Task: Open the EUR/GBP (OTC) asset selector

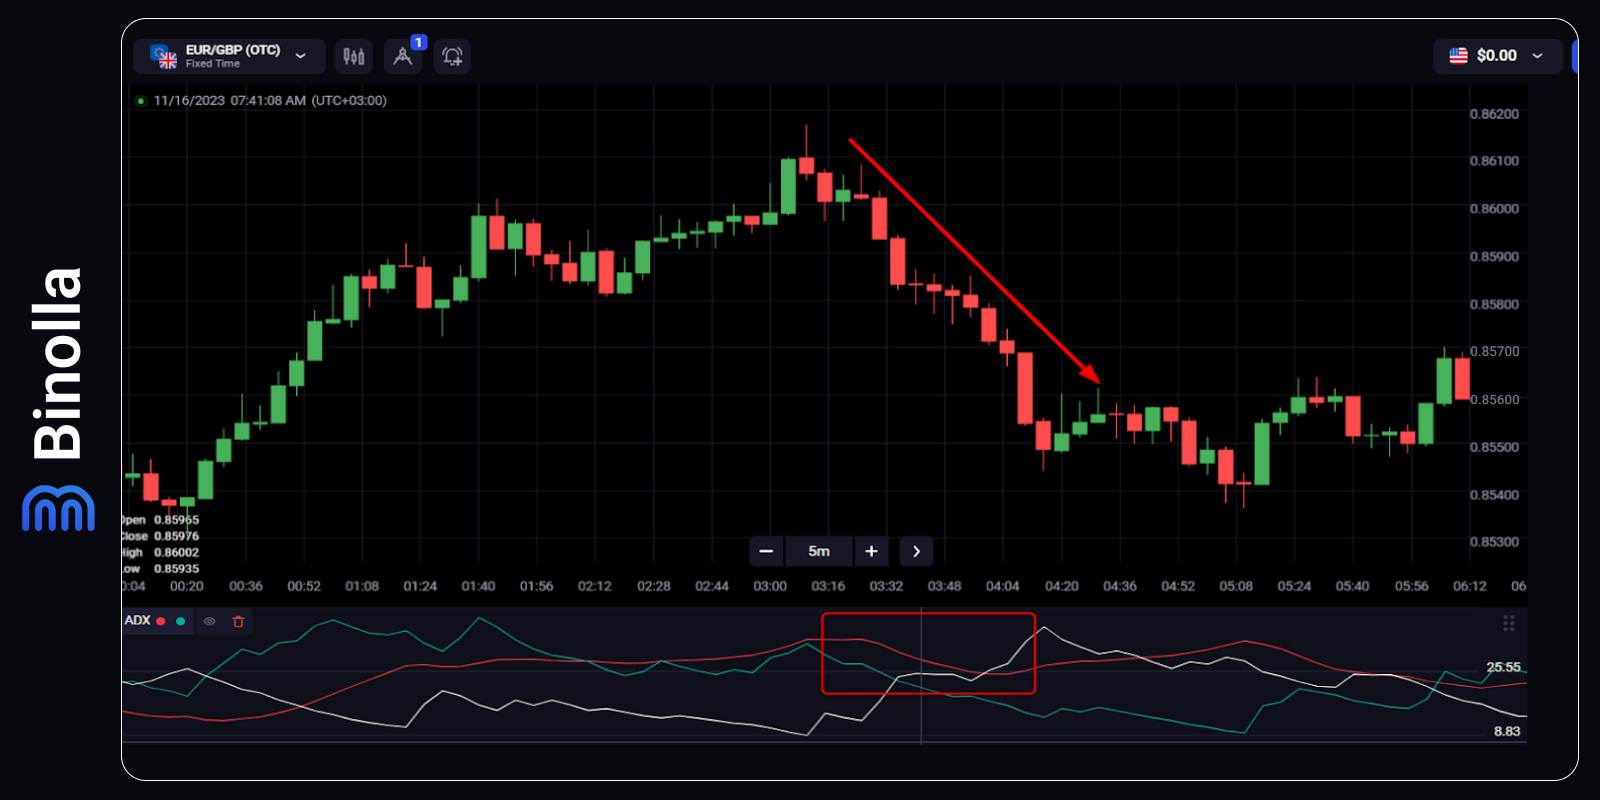Action: point(229,56)
